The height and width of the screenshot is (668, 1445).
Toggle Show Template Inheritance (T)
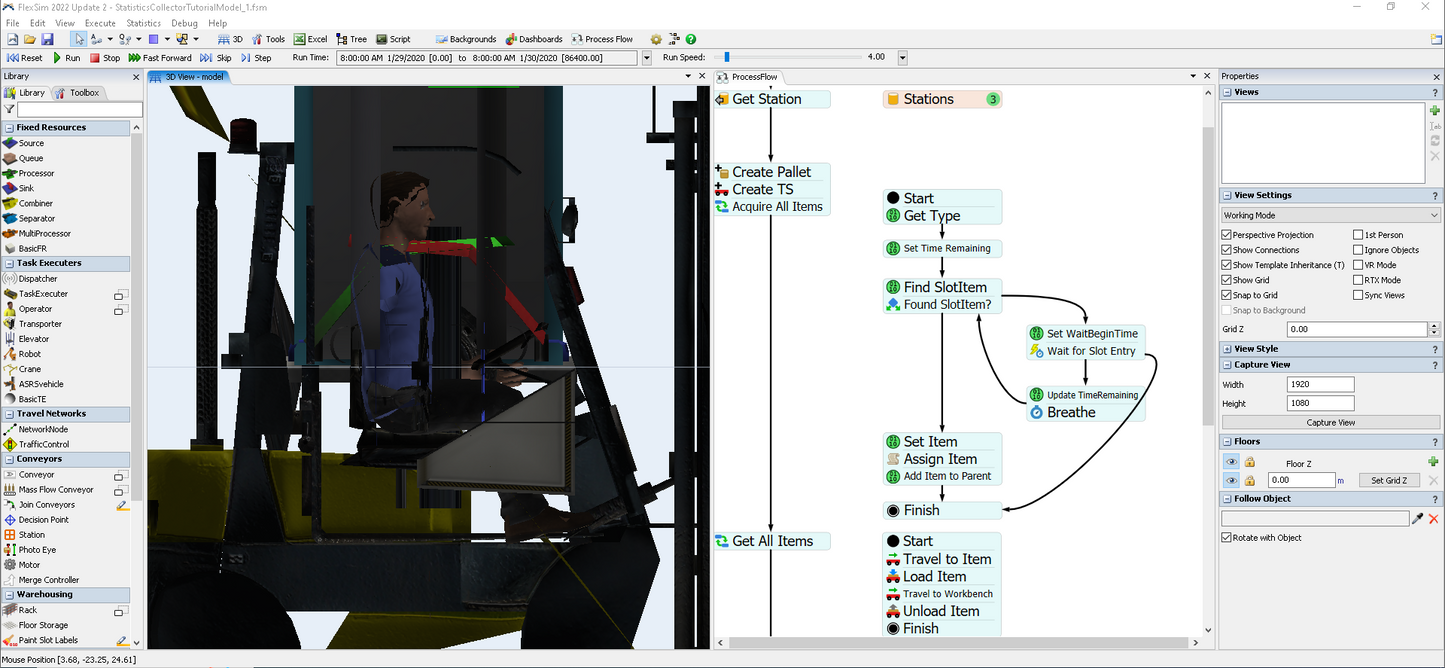[1227, 265]
